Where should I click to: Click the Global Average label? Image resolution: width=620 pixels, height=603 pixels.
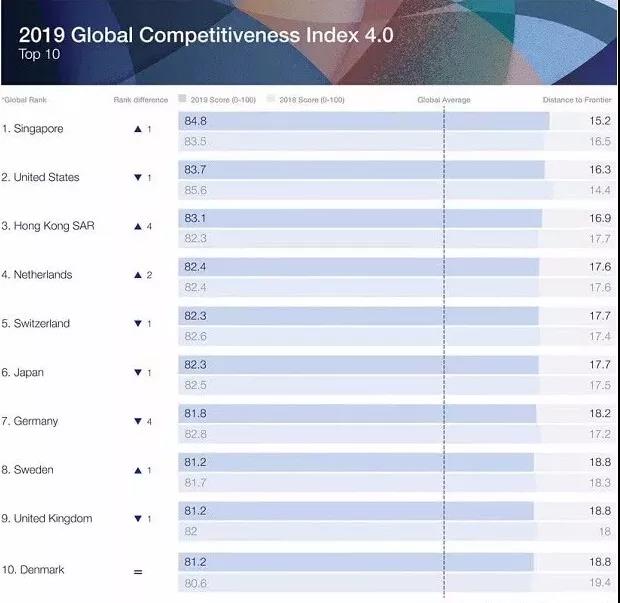pos(443,100)
